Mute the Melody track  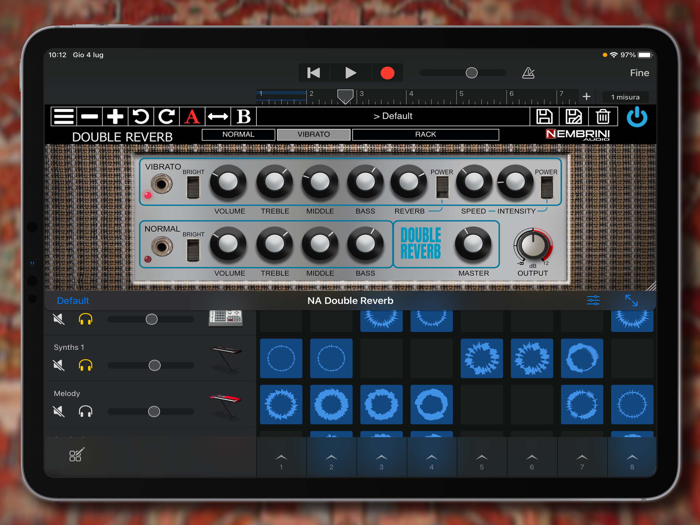58,411
